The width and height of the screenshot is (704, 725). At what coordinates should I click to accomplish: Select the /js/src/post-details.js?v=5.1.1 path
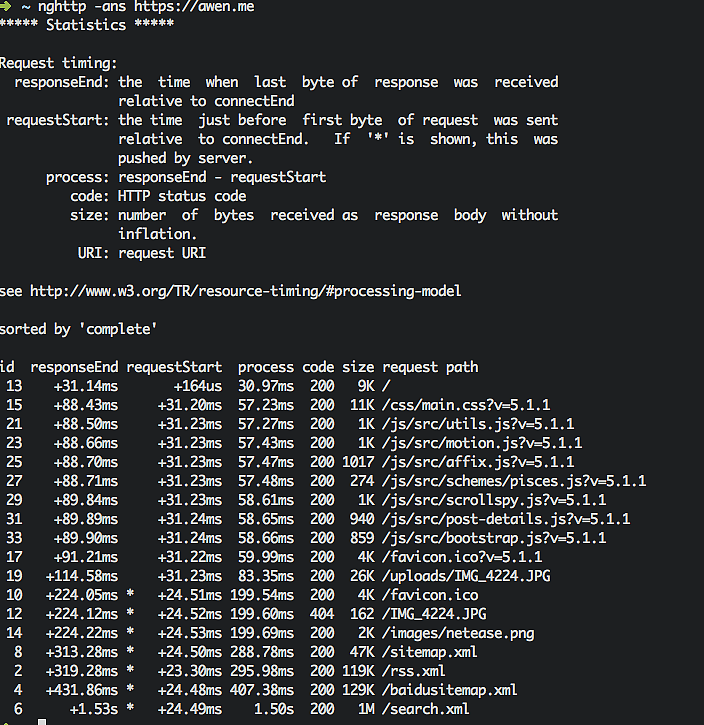pyautogui.click(x=506, y=519)
